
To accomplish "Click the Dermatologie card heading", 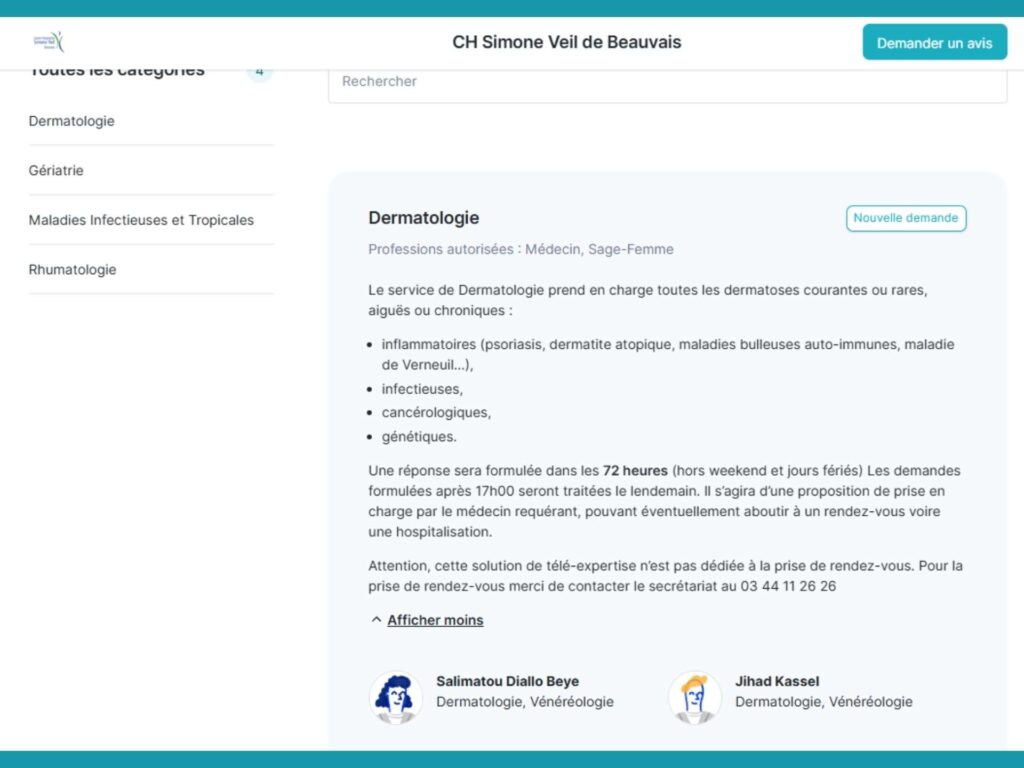I will pos(424,218).
